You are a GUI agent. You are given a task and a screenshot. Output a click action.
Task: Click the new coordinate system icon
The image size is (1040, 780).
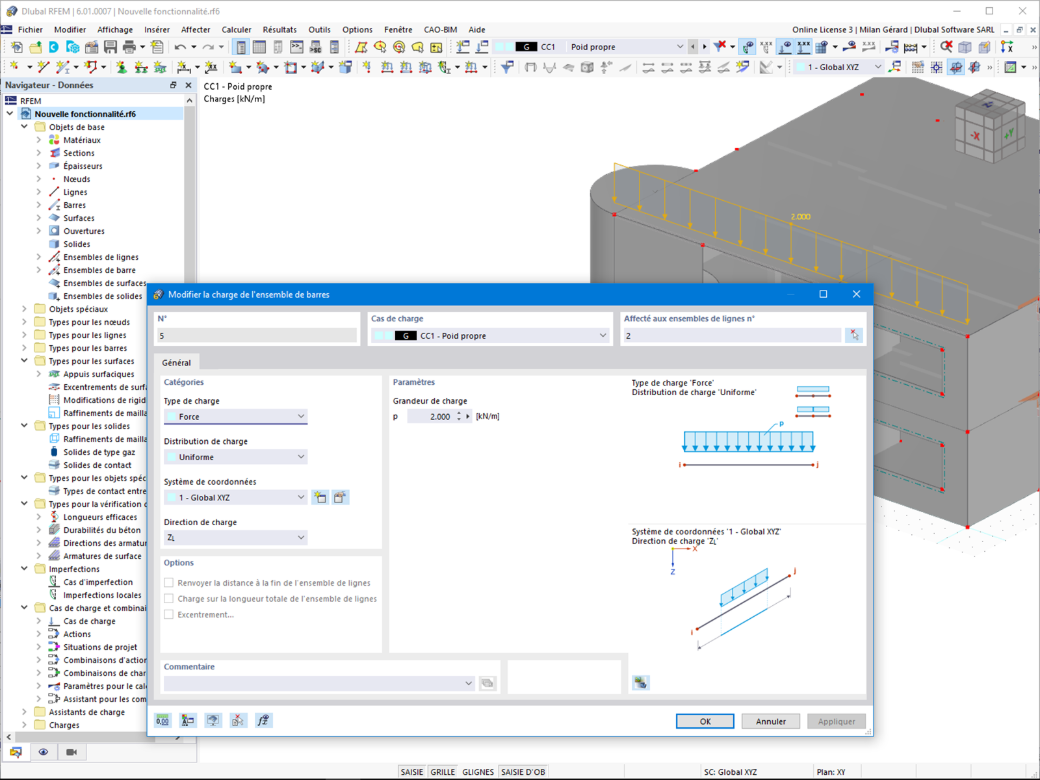tap(320, 497)
